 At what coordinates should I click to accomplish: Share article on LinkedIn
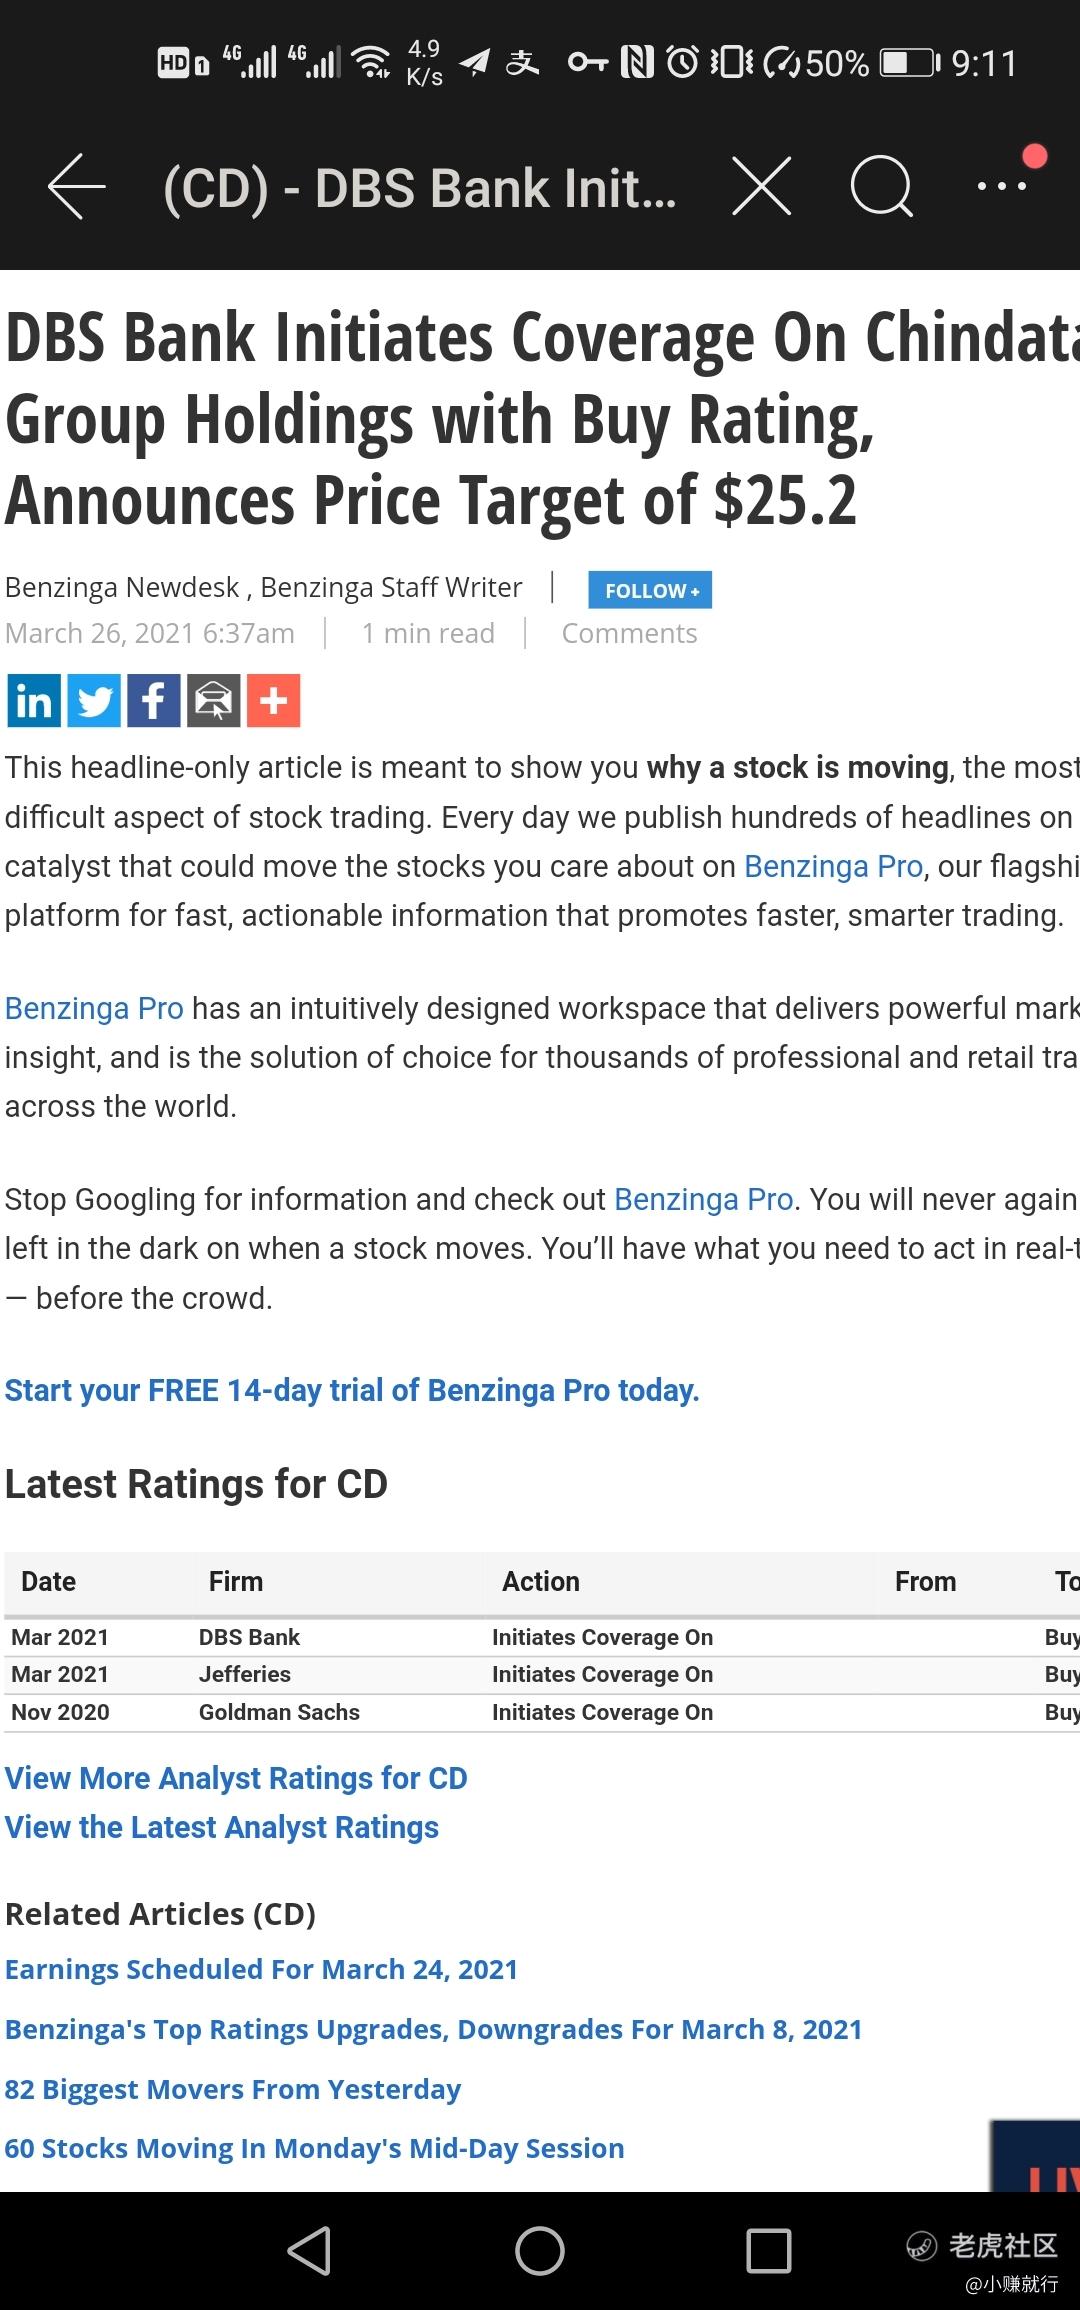33,701
